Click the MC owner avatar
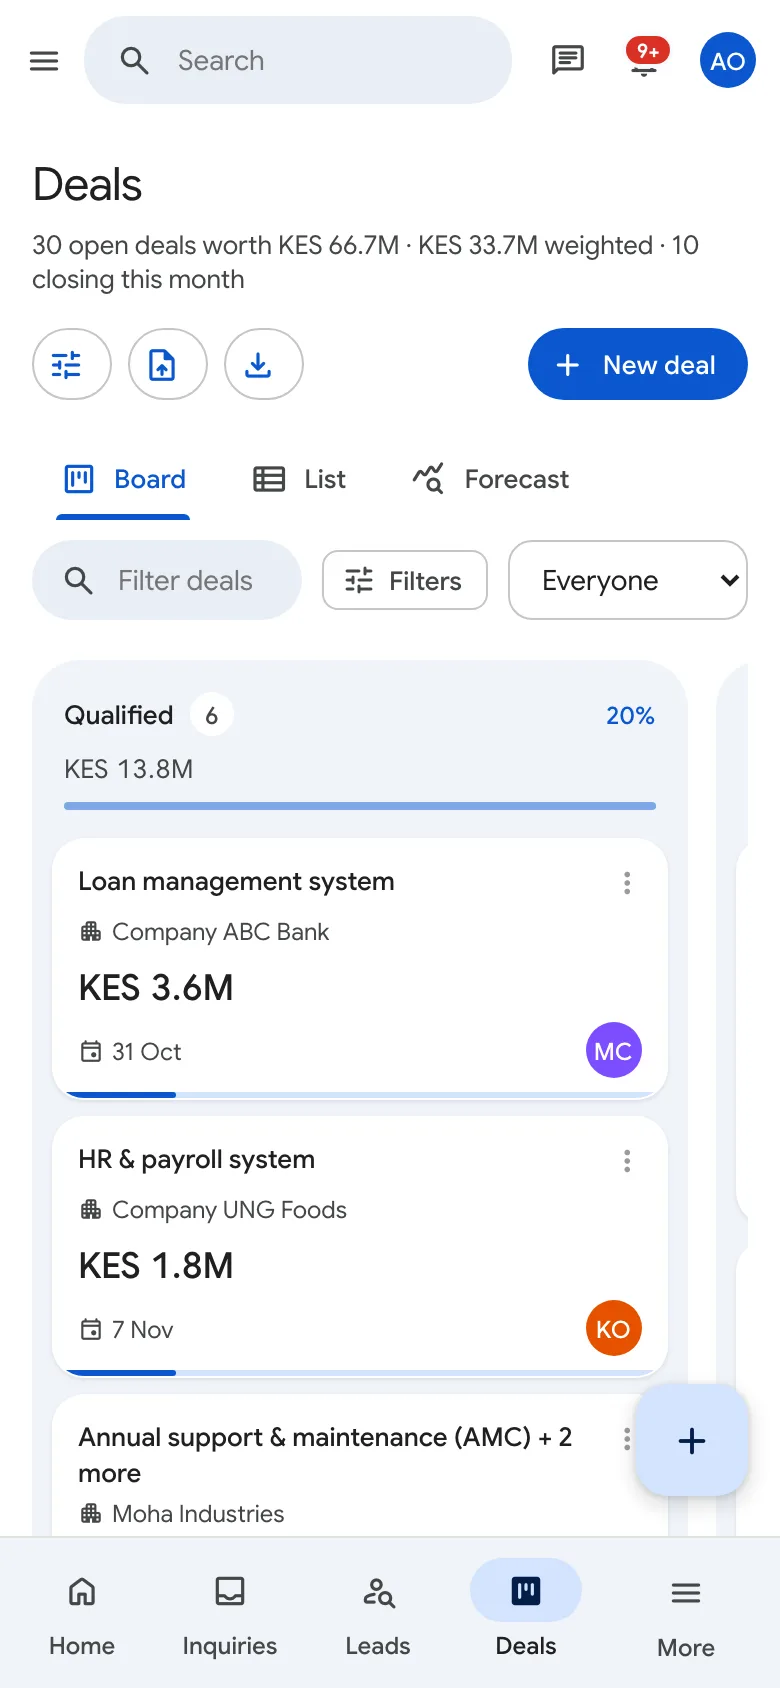Image resolution: width=780 pixels, height=1688 pixels. coord(614,1050)
